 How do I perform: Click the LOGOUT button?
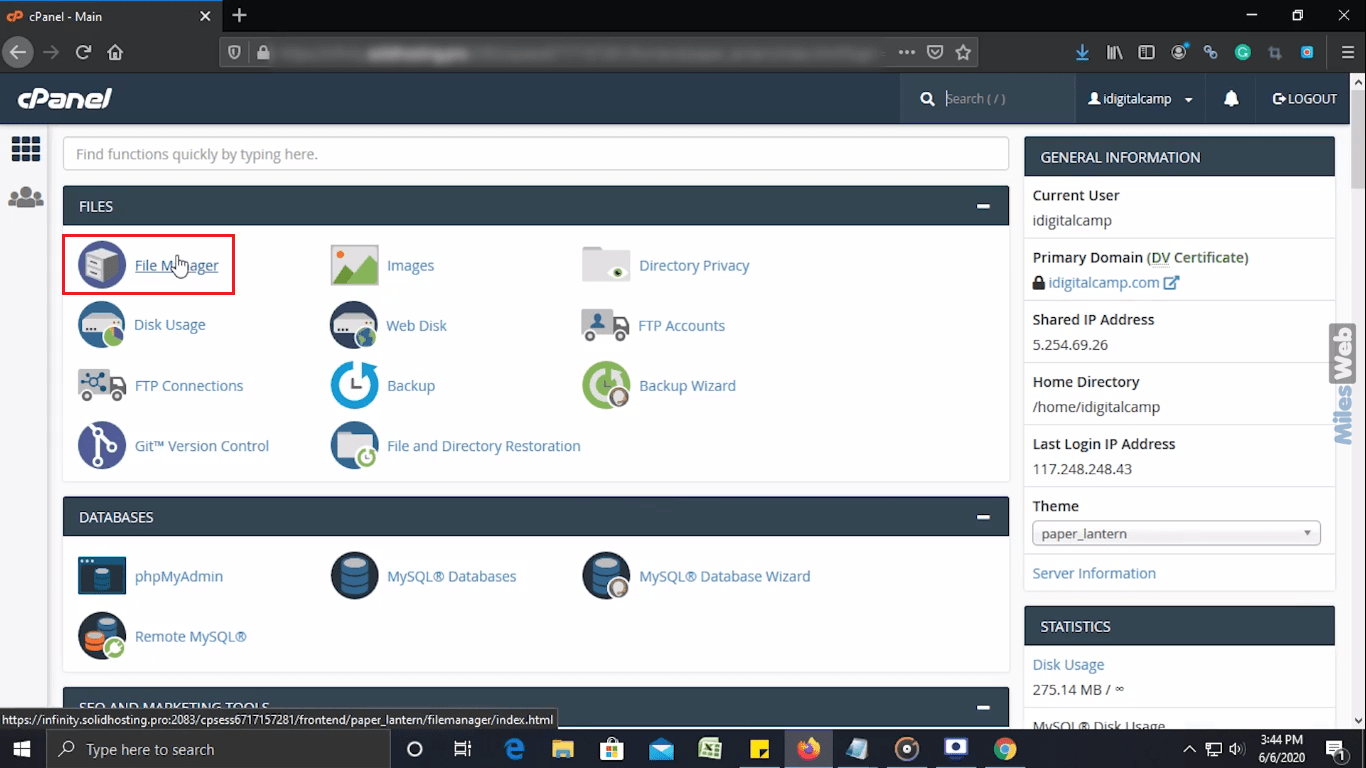(1304, 99)
